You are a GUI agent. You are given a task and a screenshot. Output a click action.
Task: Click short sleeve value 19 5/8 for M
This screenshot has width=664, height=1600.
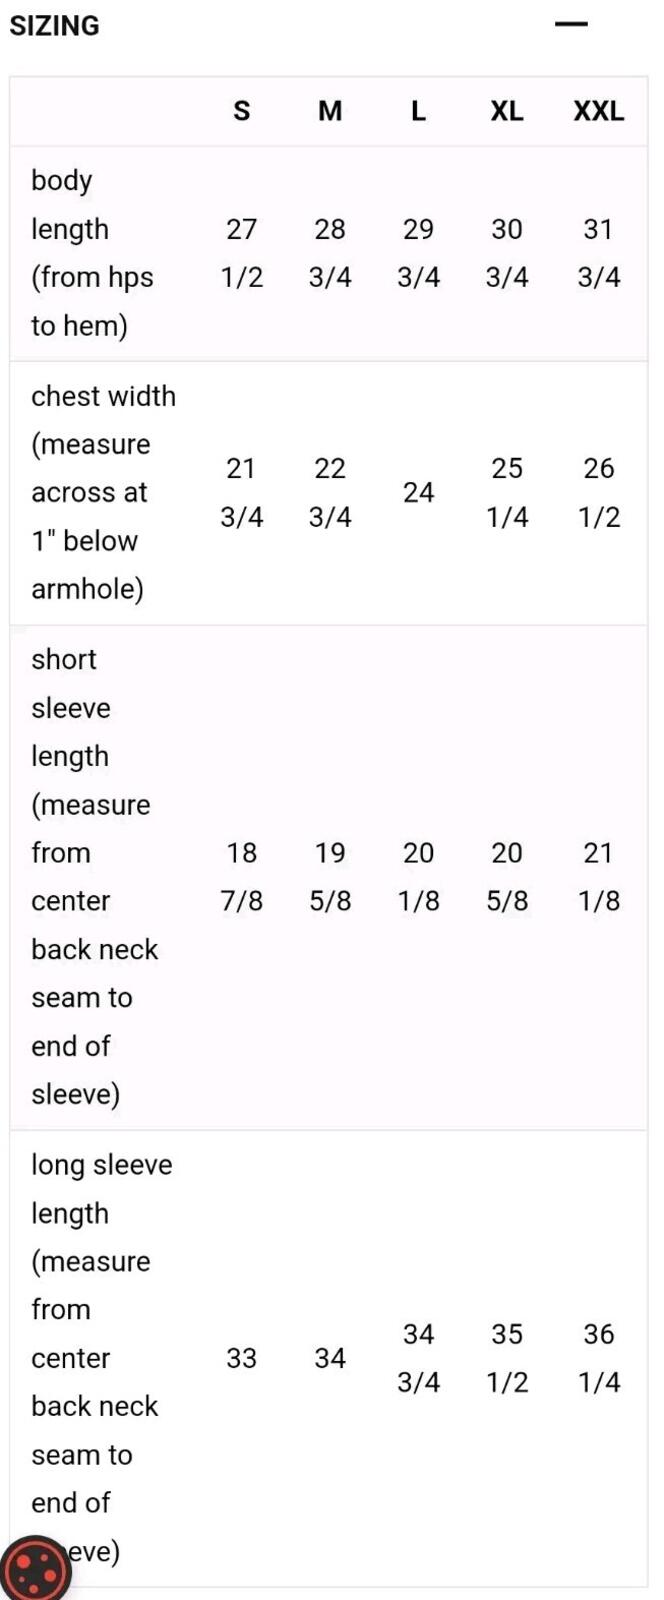click(330, 877)
